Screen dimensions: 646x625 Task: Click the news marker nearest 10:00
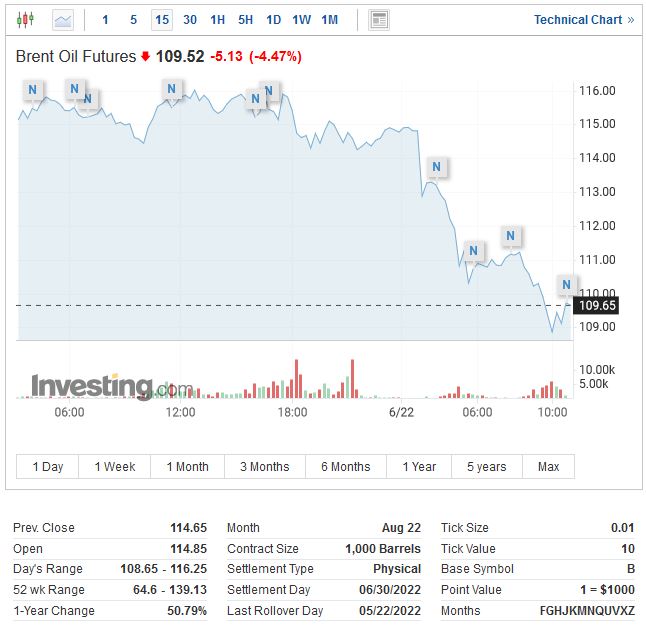[566, 284]
